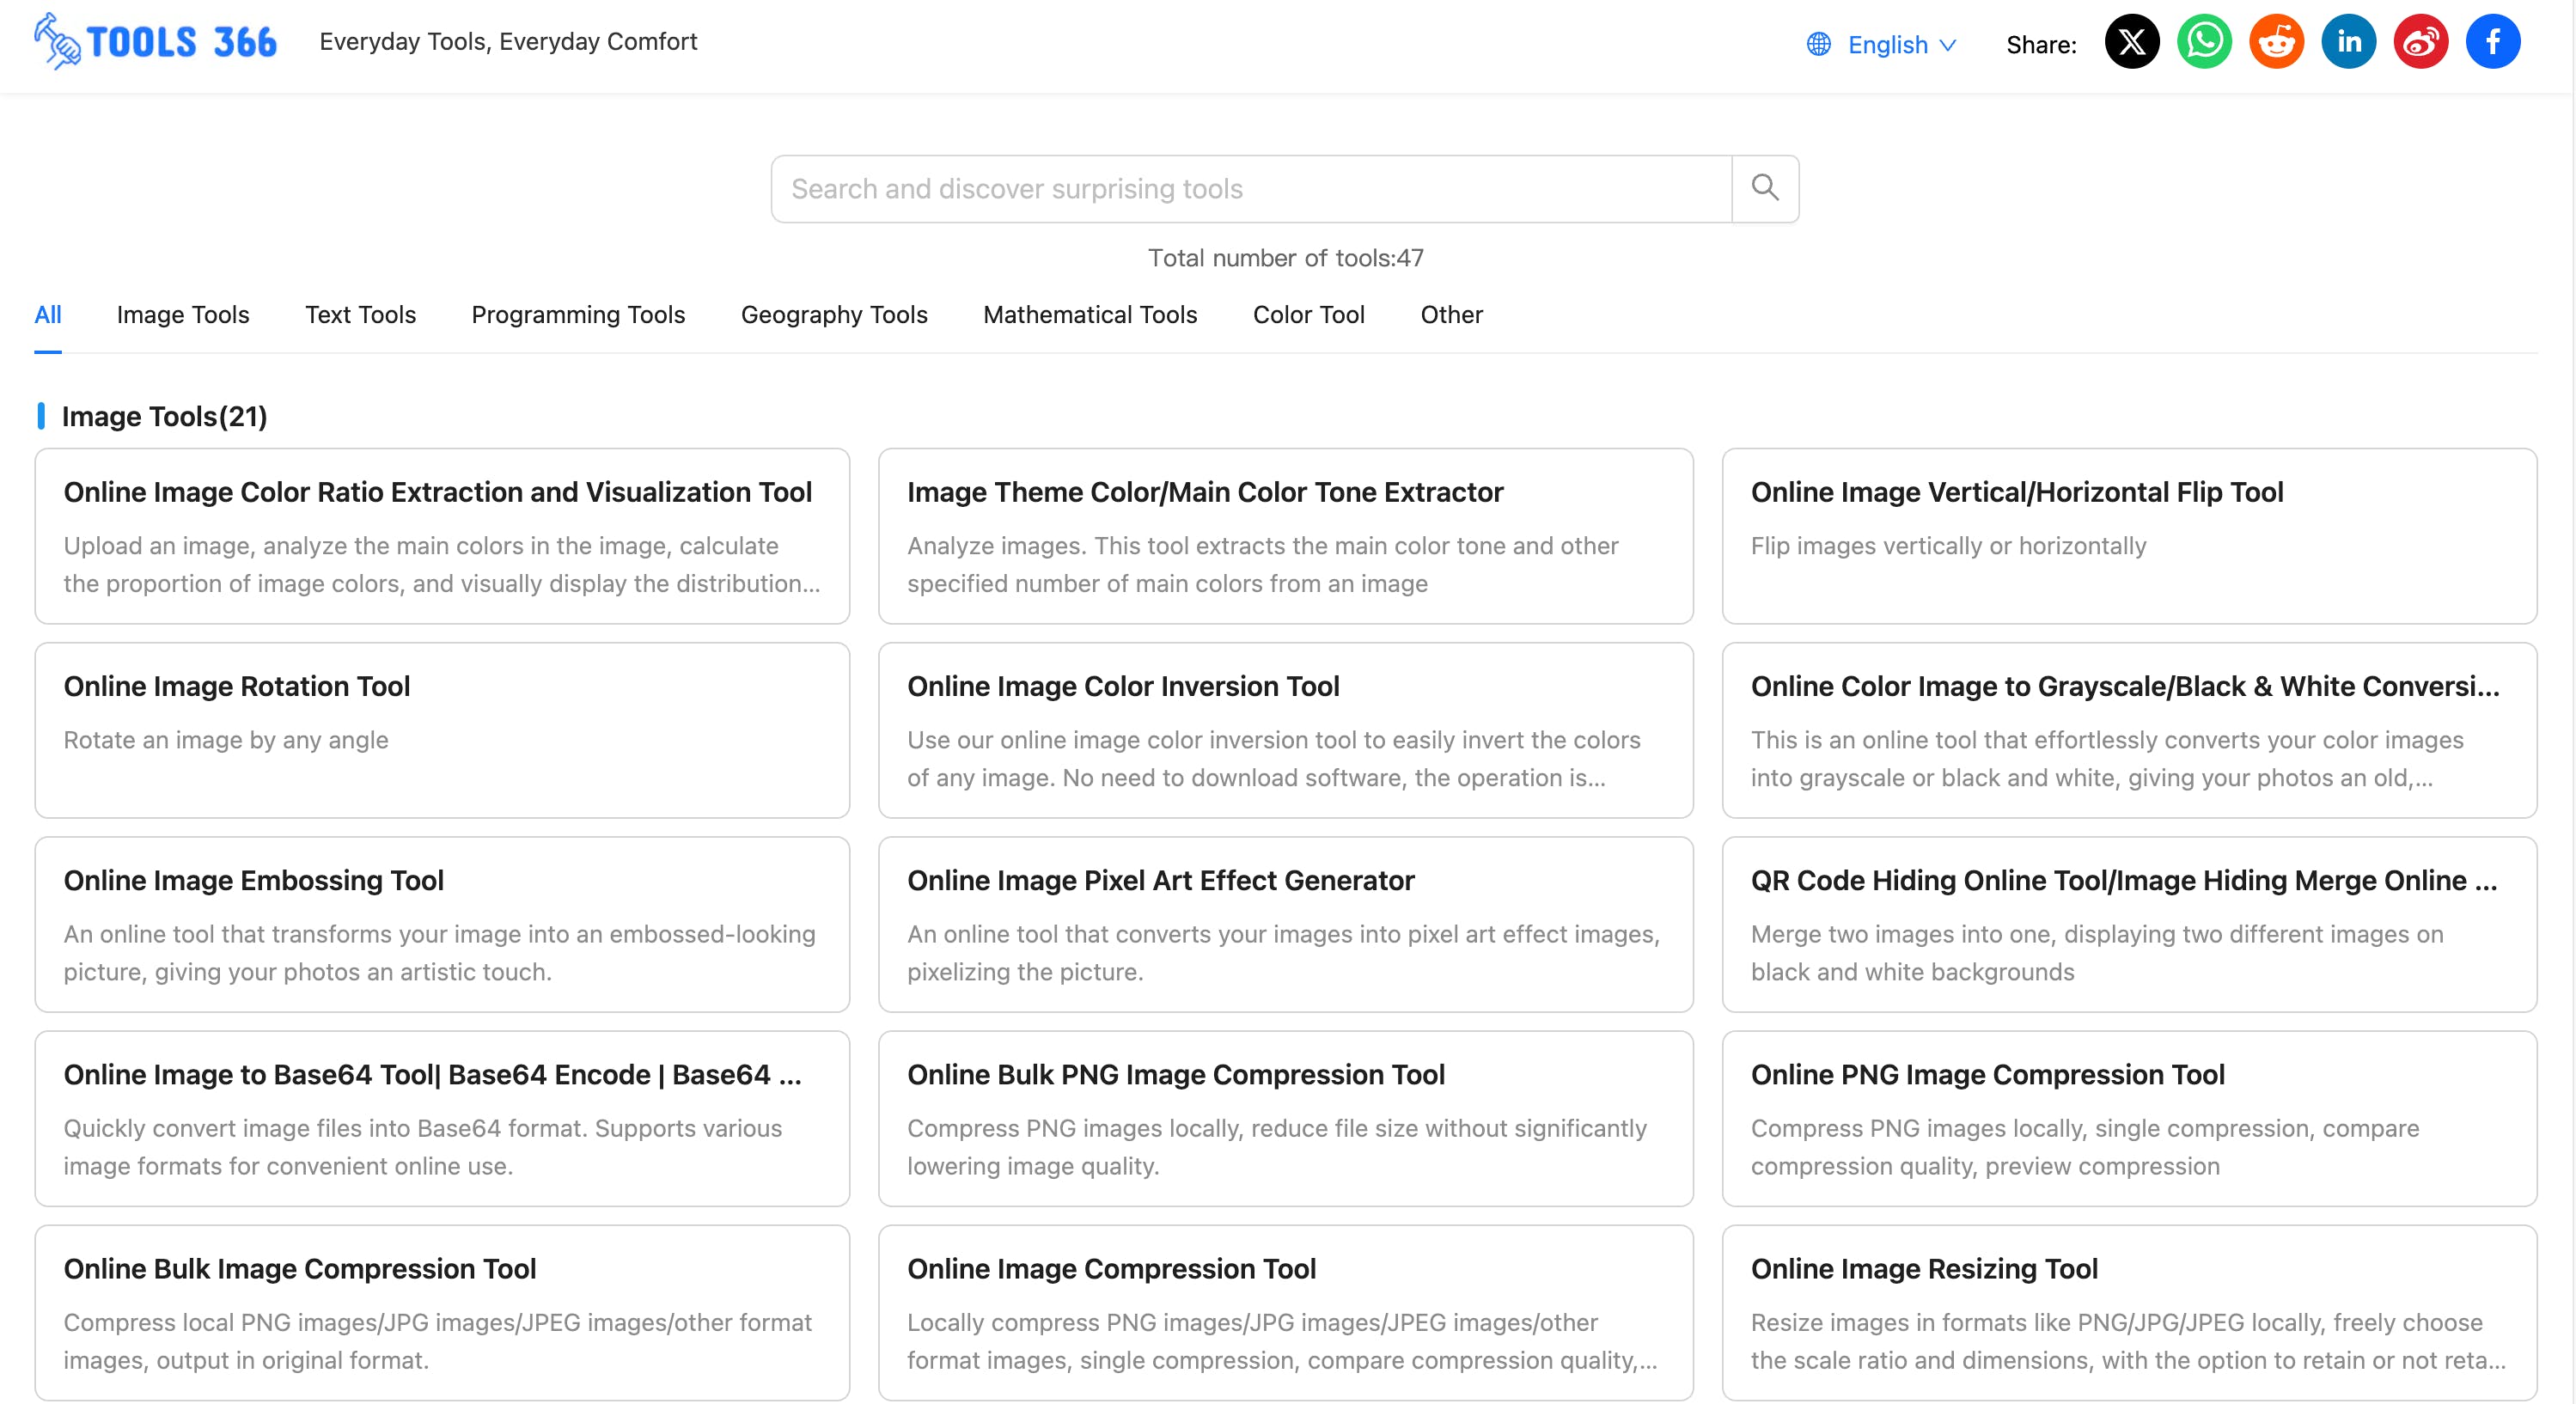Open Online PNG Image Compression Tool

(2129, 1118)
